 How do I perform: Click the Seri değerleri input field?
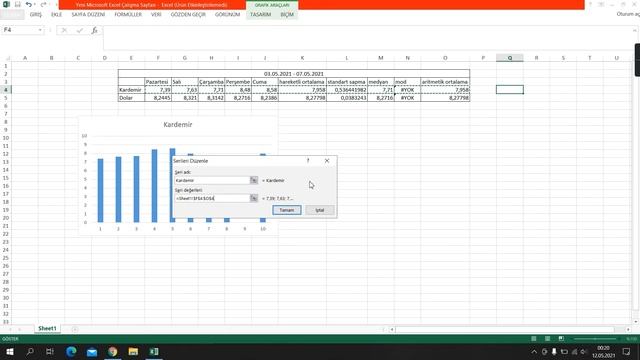pos(212,198)
